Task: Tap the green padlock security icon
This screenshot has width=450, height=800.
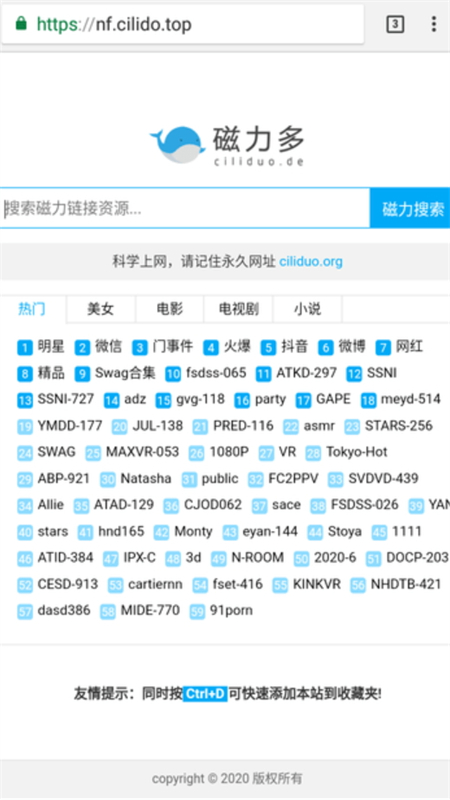Action: tap(21, 23)
